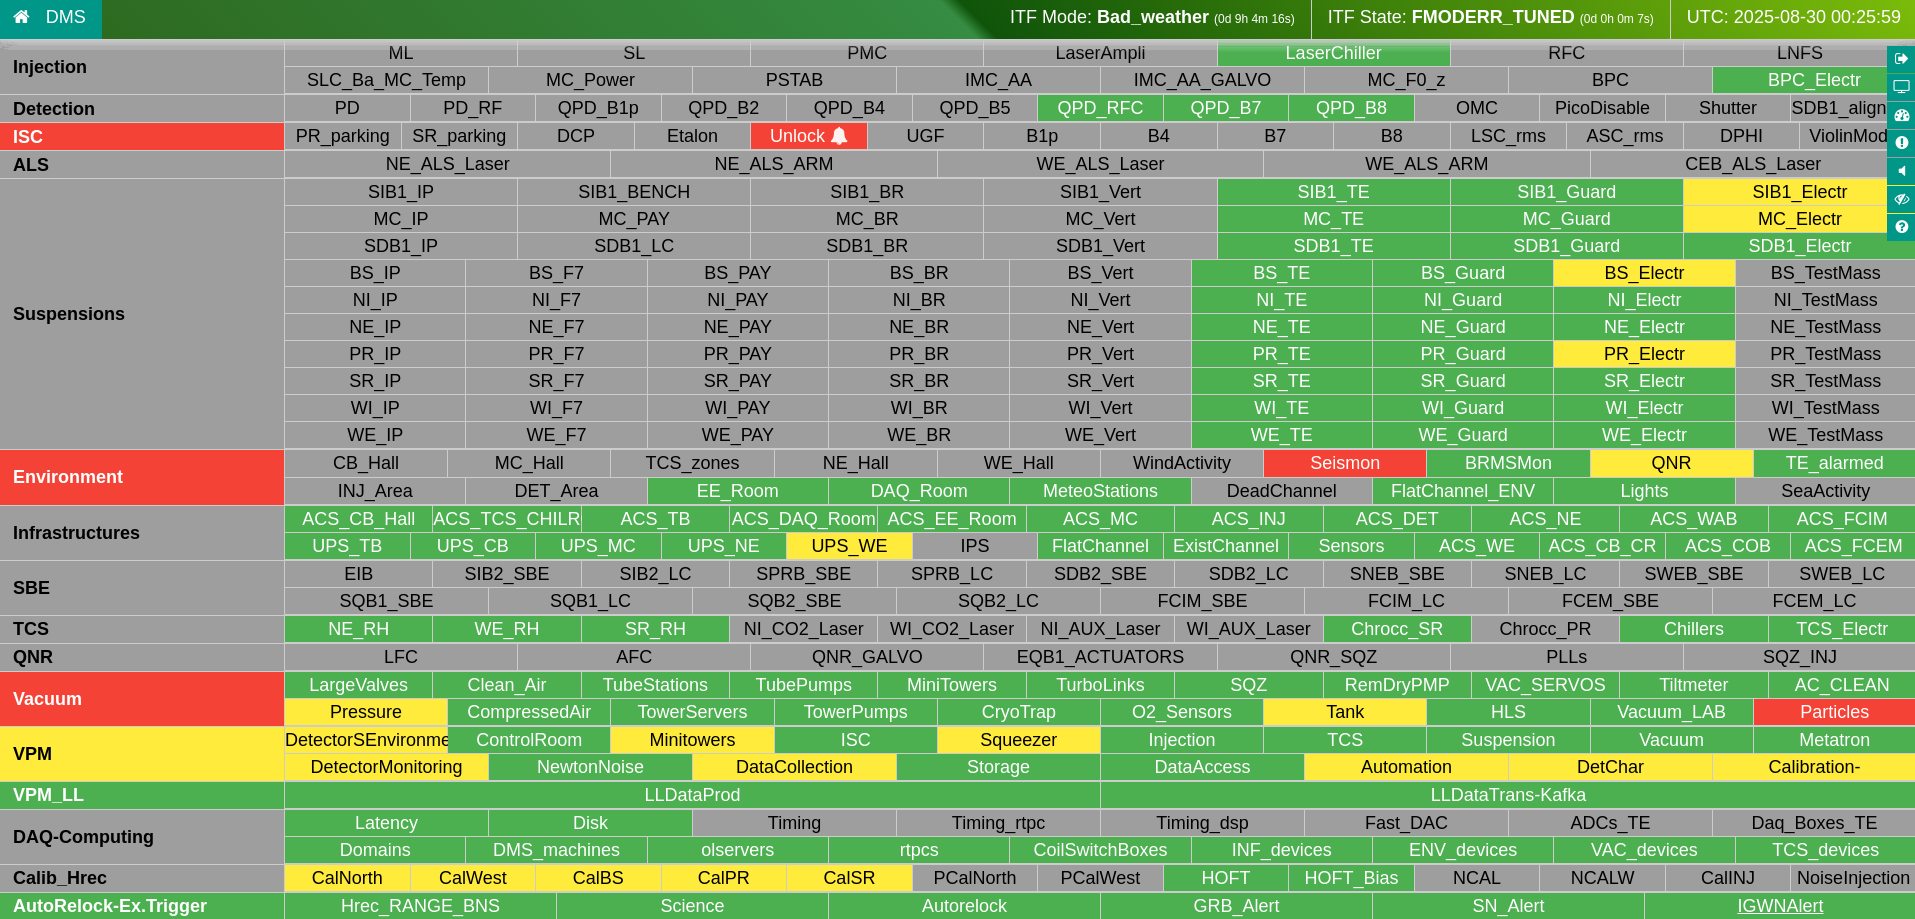The height and width of the screenshot is (919, 1915).
Task: Open the Chrocc_SR cell
Action: pos(1397,629)
